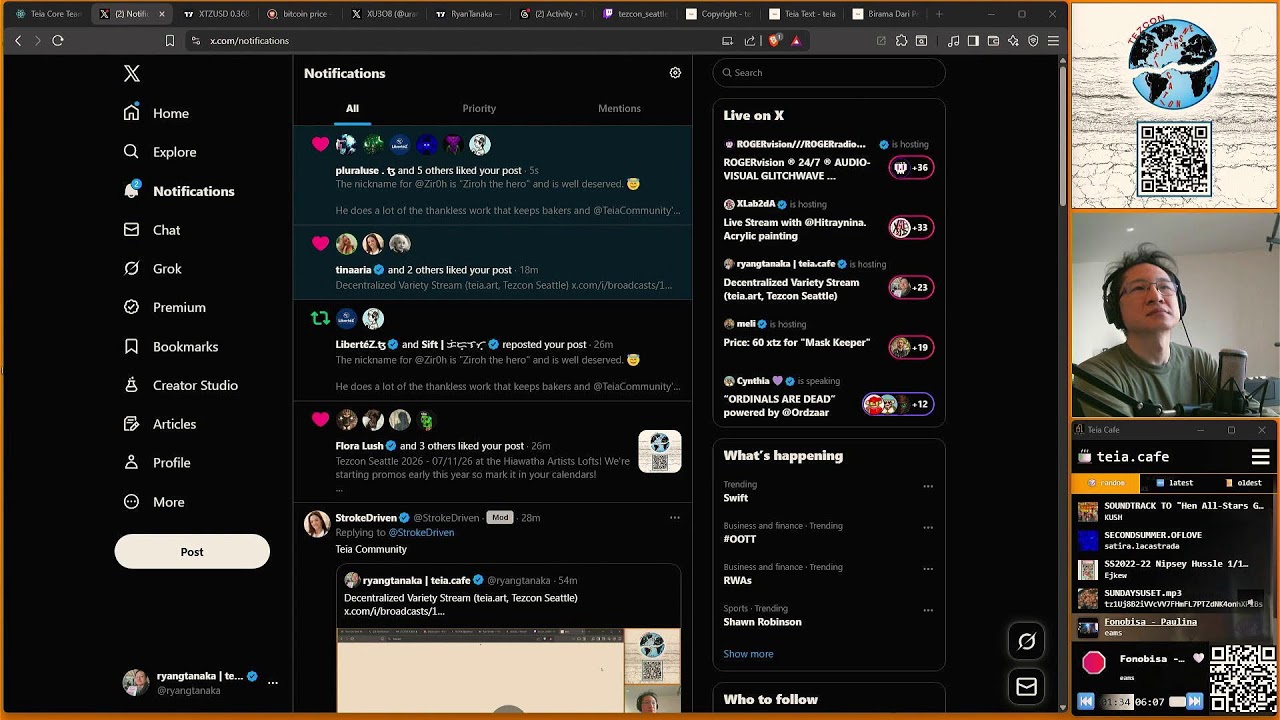
Task: Open Explore in the X sidebar
Action: [160, 152]
